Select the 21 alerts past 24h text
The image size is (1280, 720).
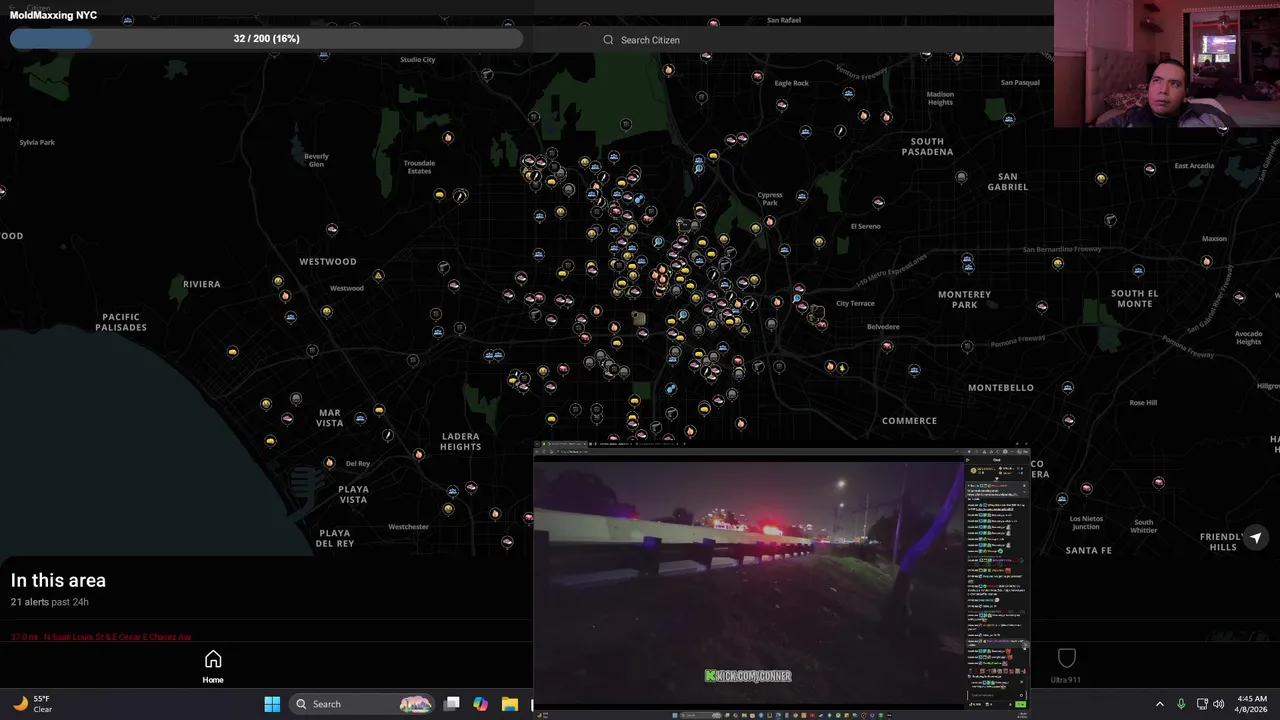pos(50,602)
